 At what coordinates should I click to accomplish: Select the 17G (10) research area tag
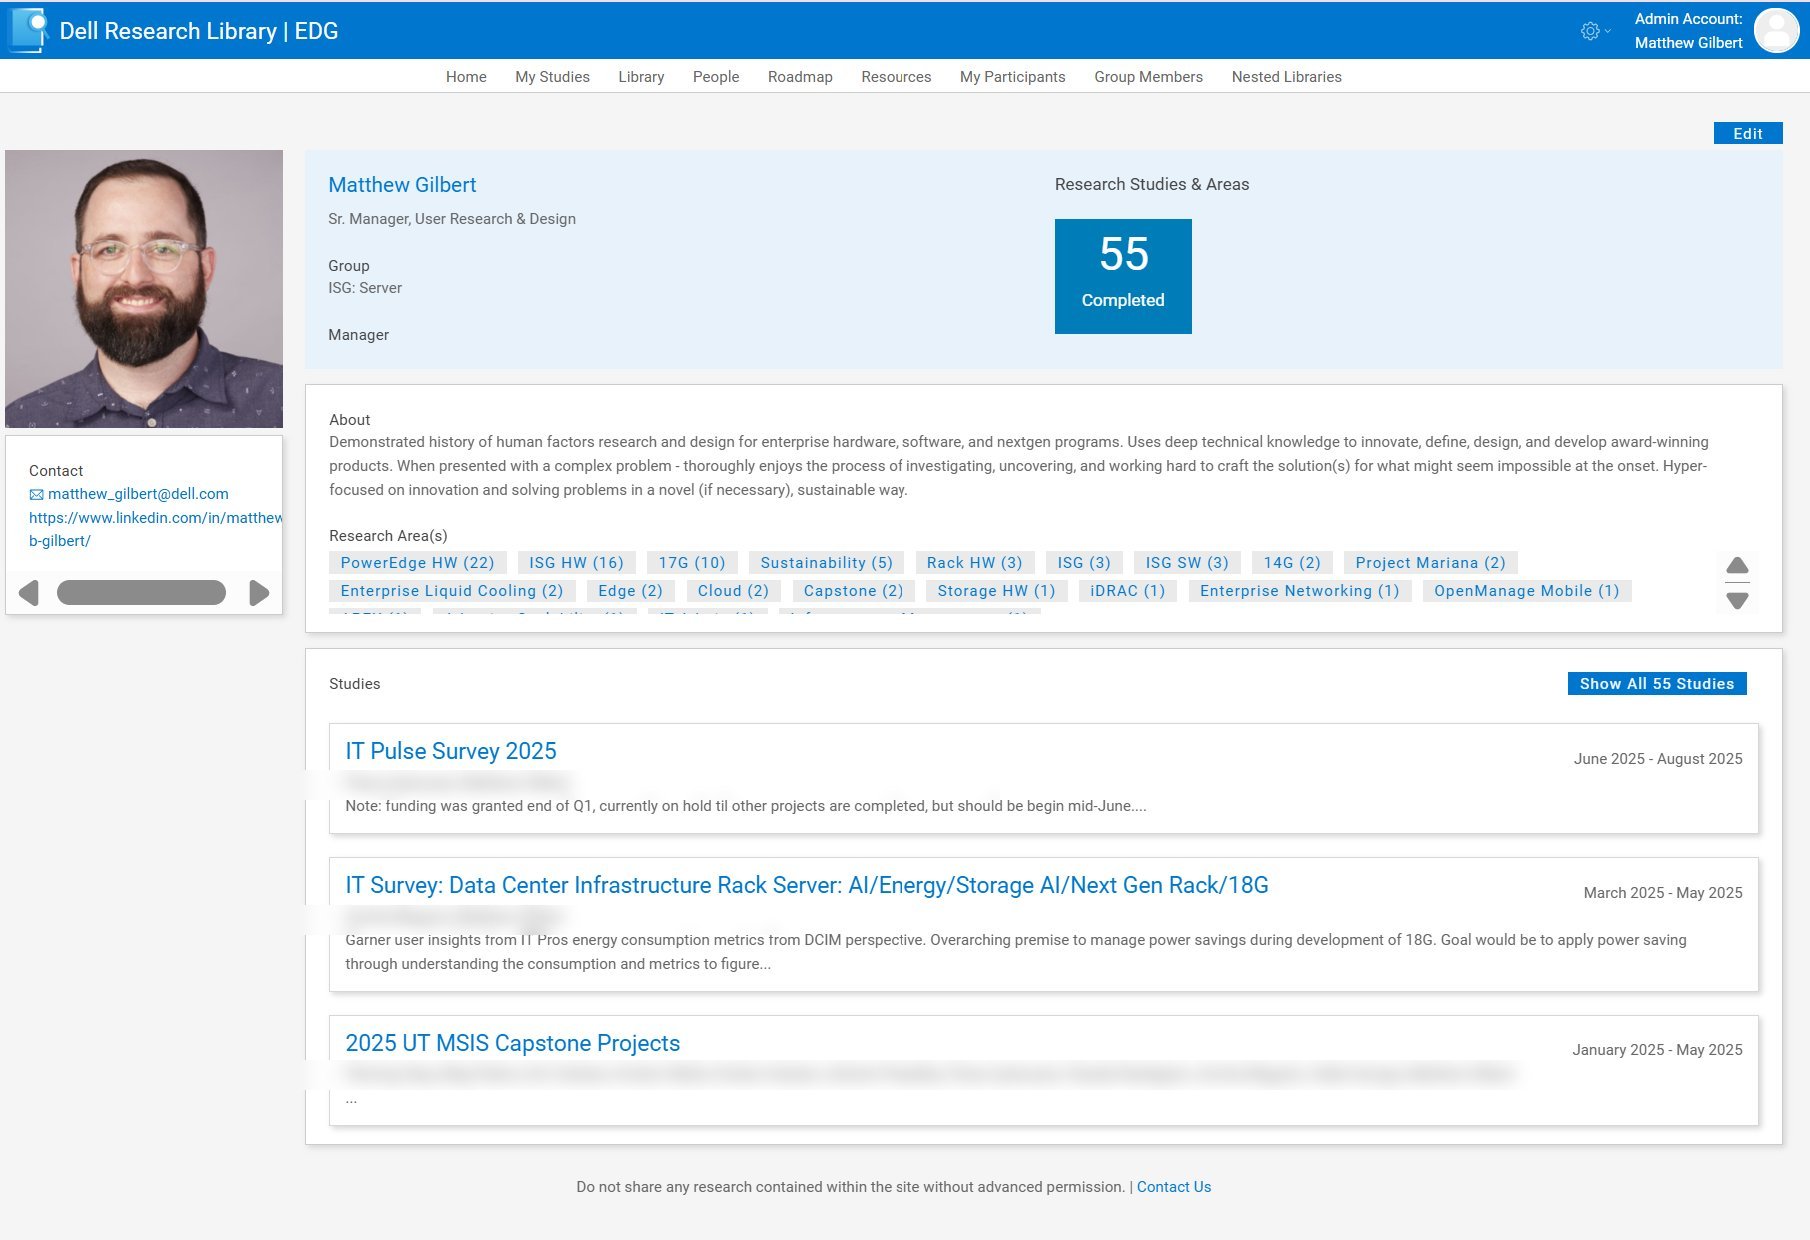[692, 563]
